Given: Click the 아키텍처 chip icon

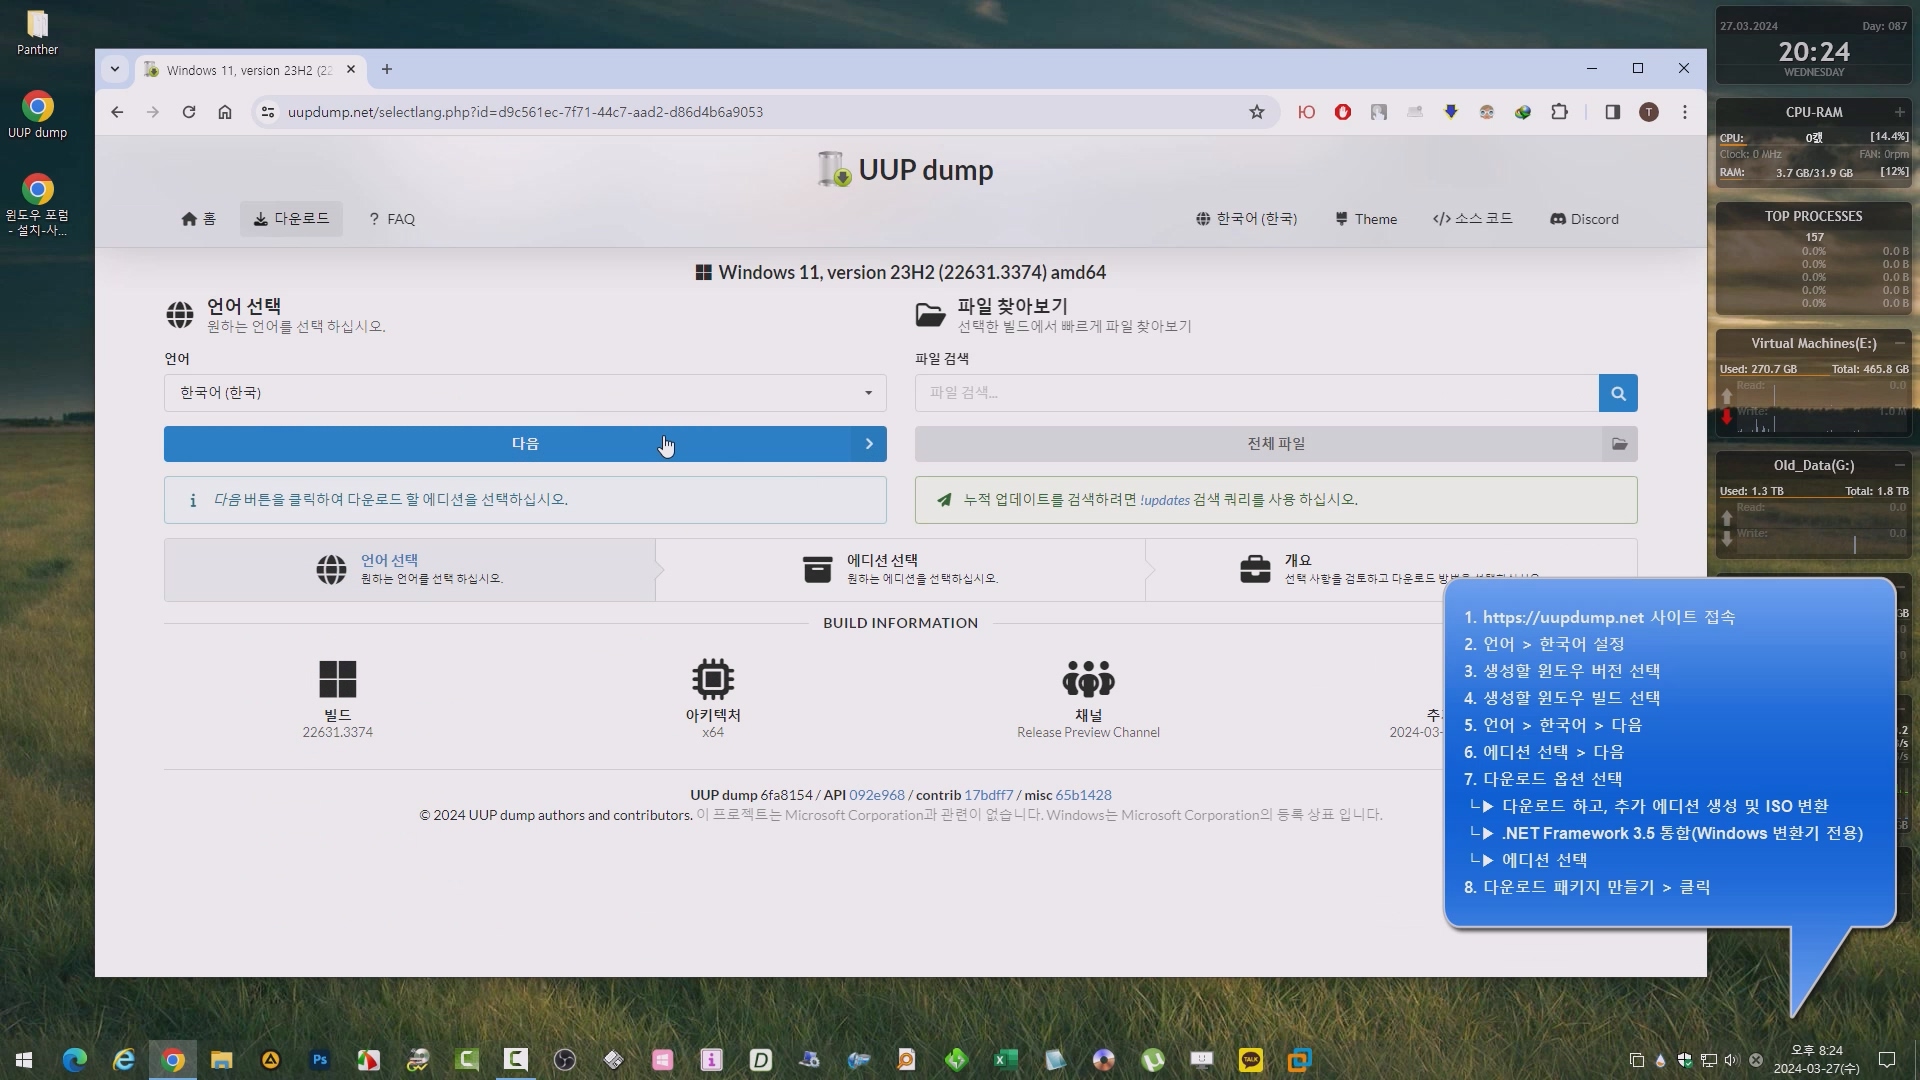Looking at the screenshot, I should coord(713,679).
